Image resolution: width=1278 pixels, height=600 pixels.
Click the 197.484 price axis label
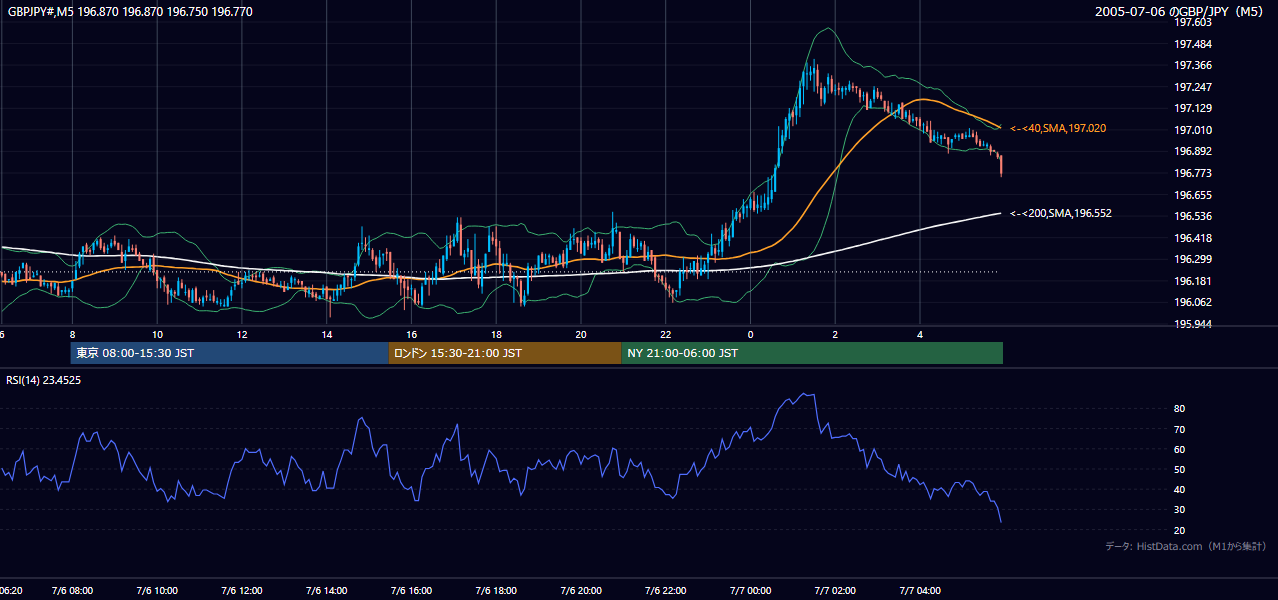pos(1193,44)
